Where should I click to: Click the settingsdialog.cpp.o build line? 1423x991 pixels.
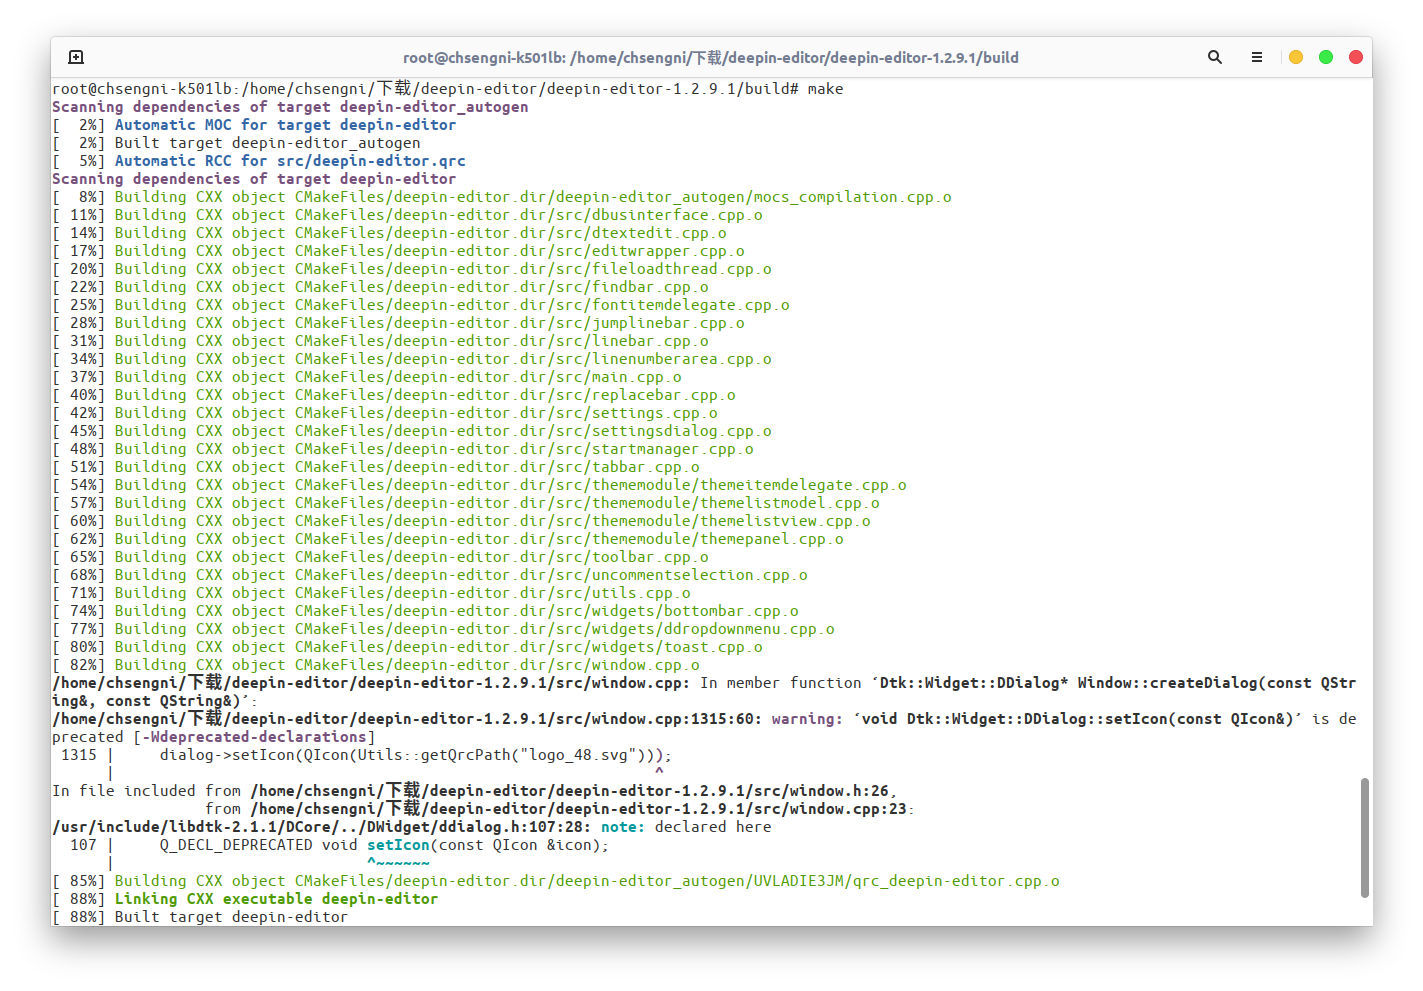[412, 431]
